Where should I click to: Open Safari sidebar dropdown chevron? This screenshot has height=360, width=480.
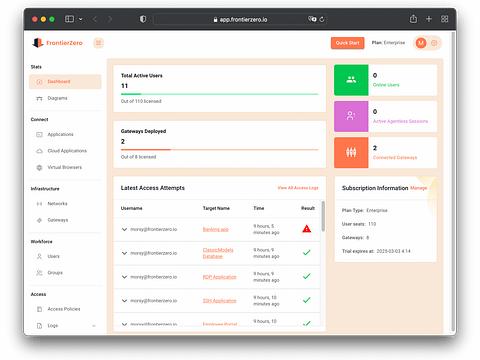[80, 19]
